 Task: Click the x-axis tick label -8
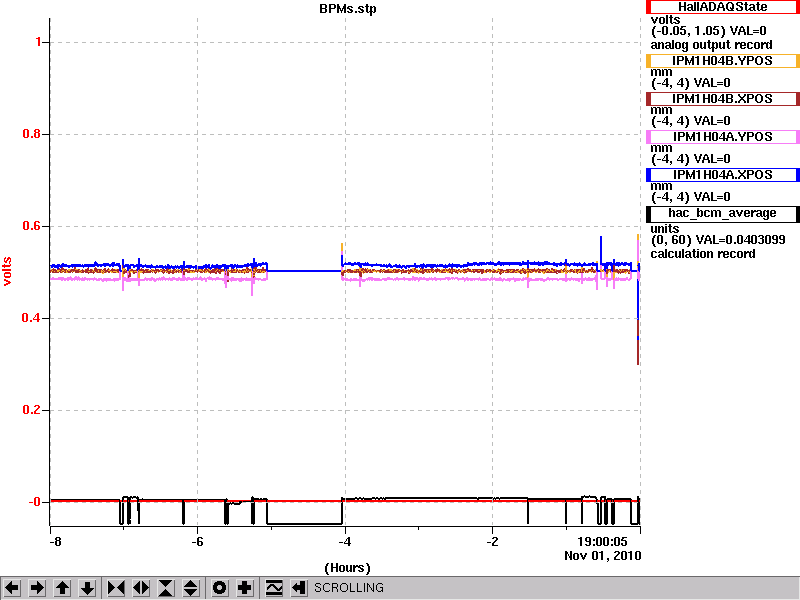point(55,542)
